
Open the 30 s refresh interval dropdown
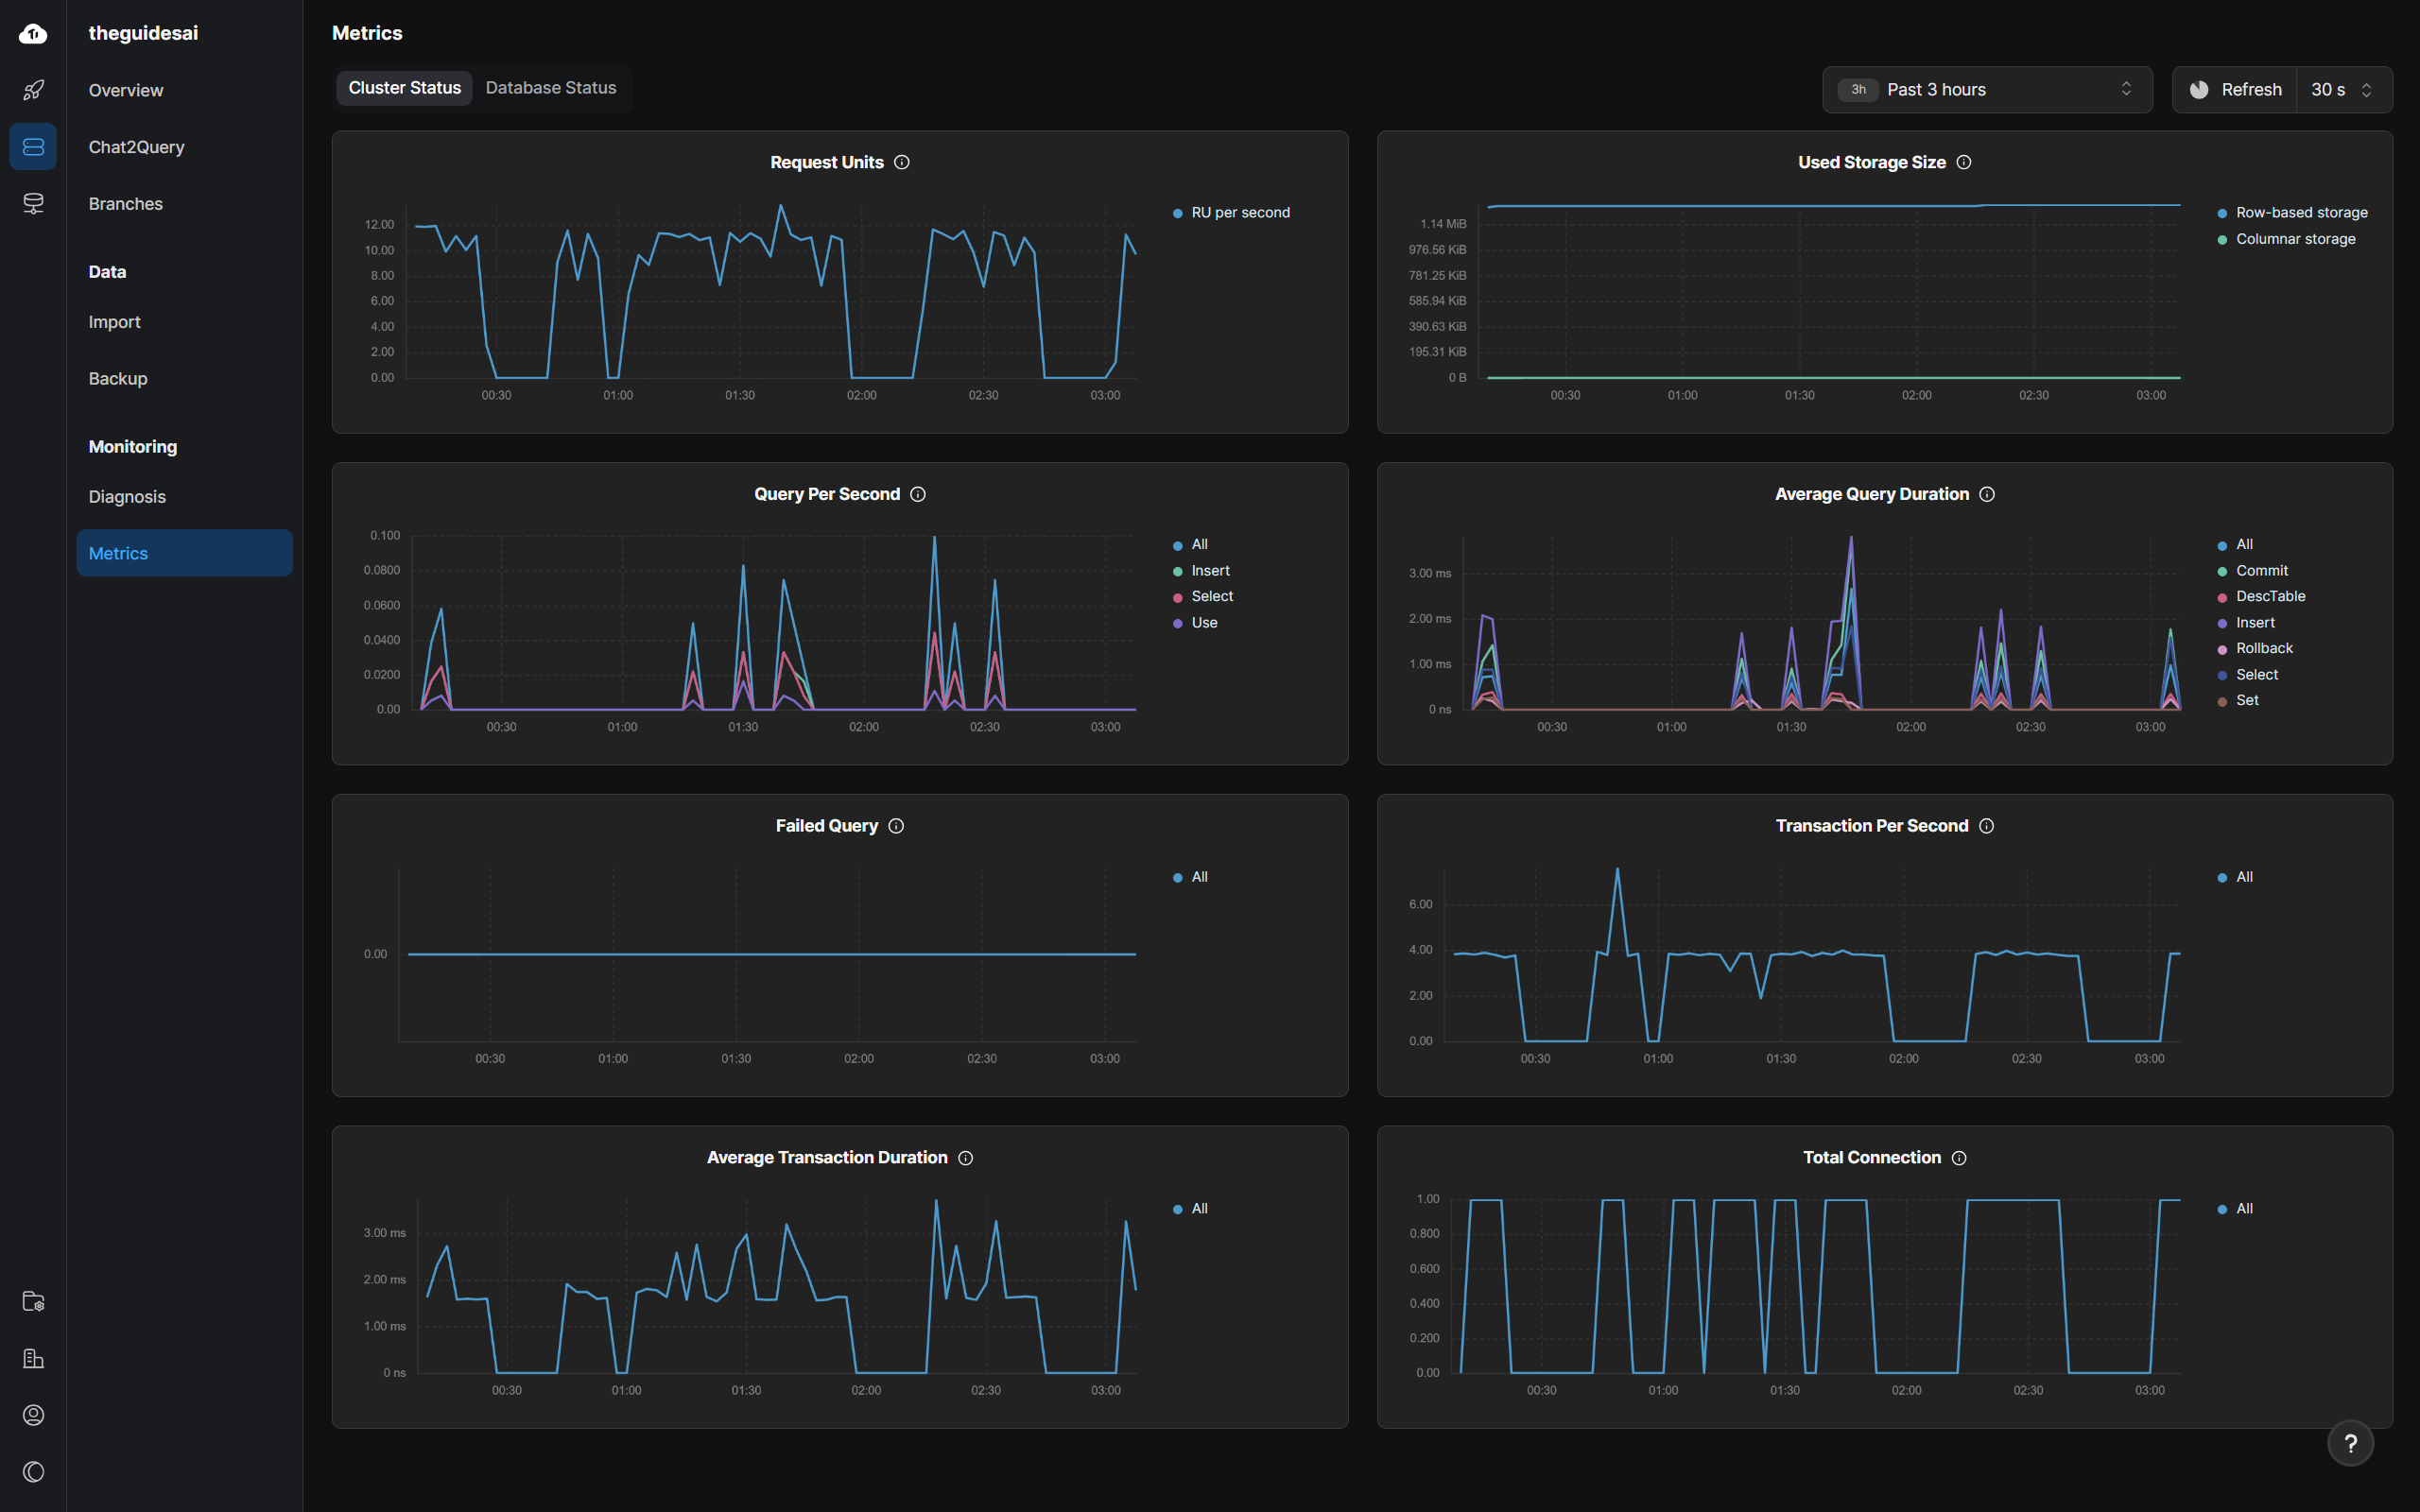2342,90
